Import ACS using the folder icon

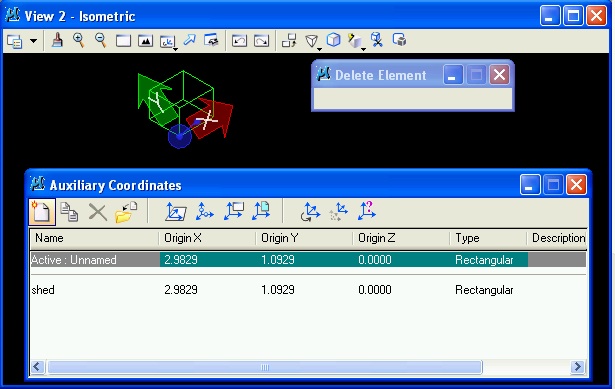click(126, 212)
